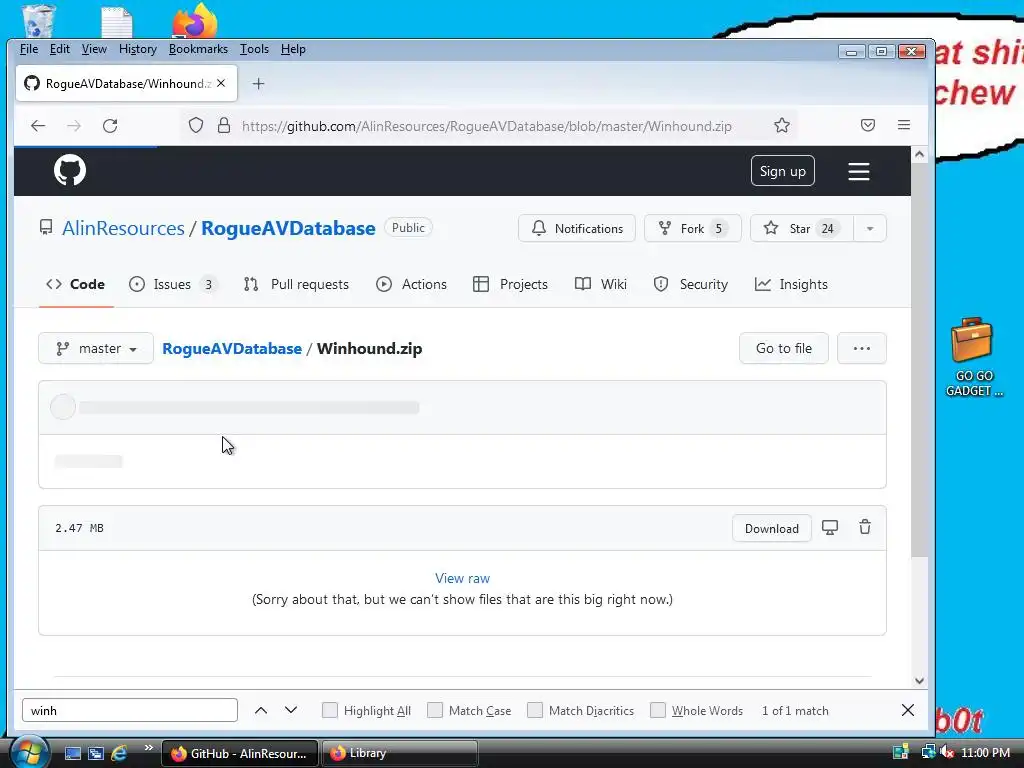Viewport: 1024px width, 768px height.
Task: Select the Code tab
Action: pos(76,284)
